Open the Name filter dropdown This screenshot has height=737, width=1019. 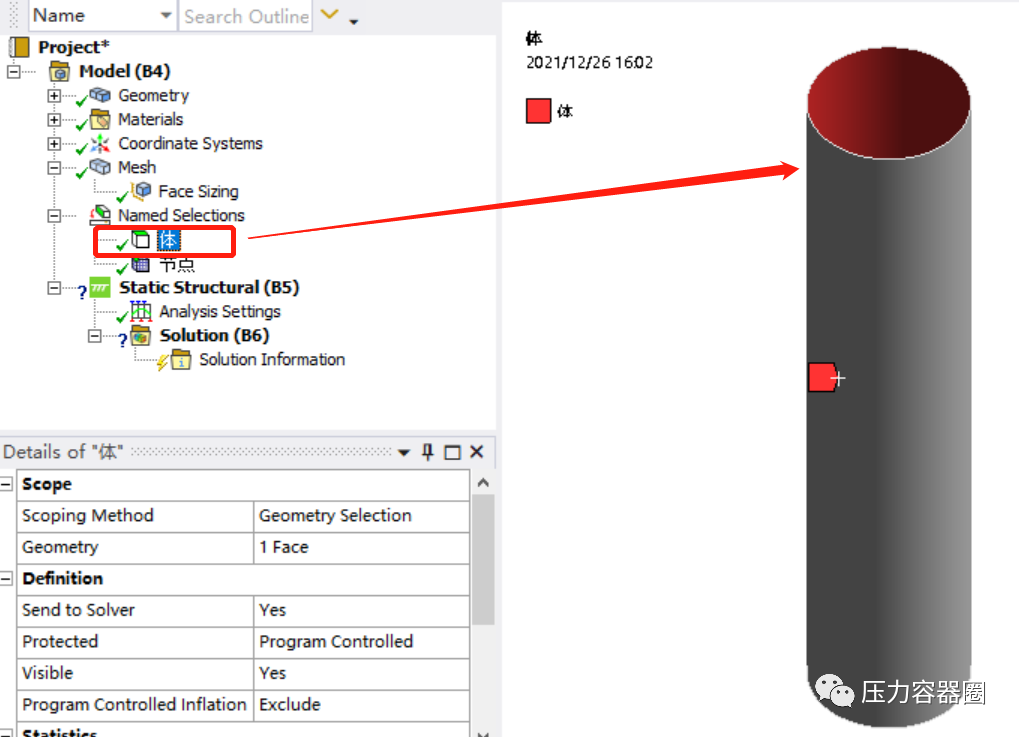166,16
